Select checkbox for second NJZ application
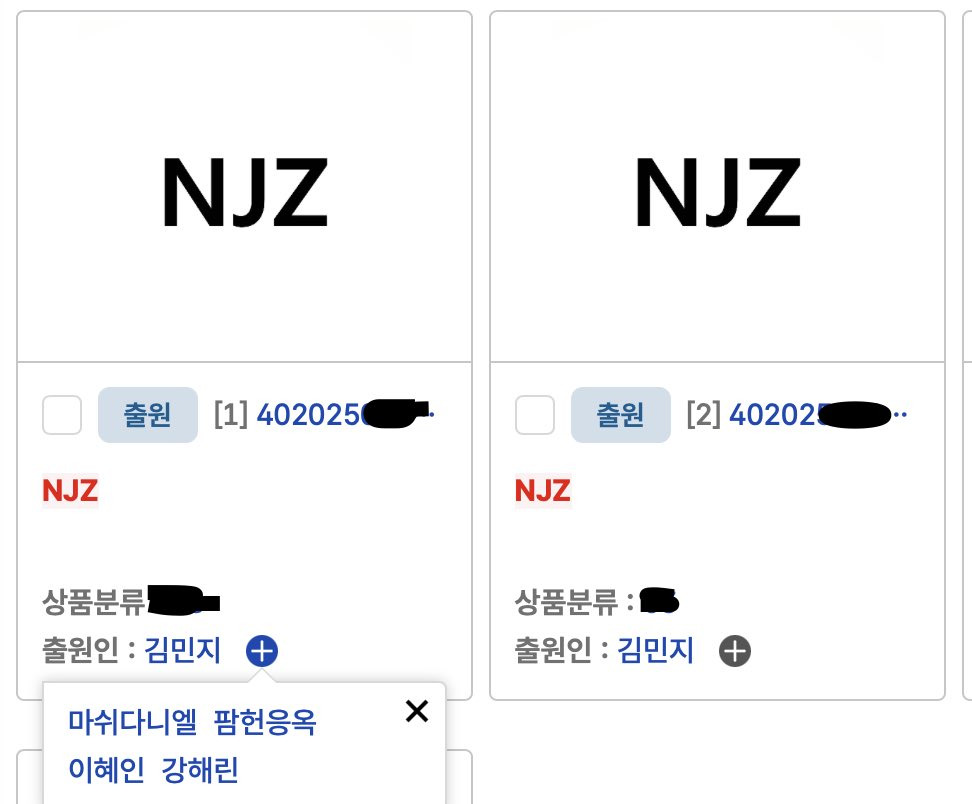 click(534, 415)
